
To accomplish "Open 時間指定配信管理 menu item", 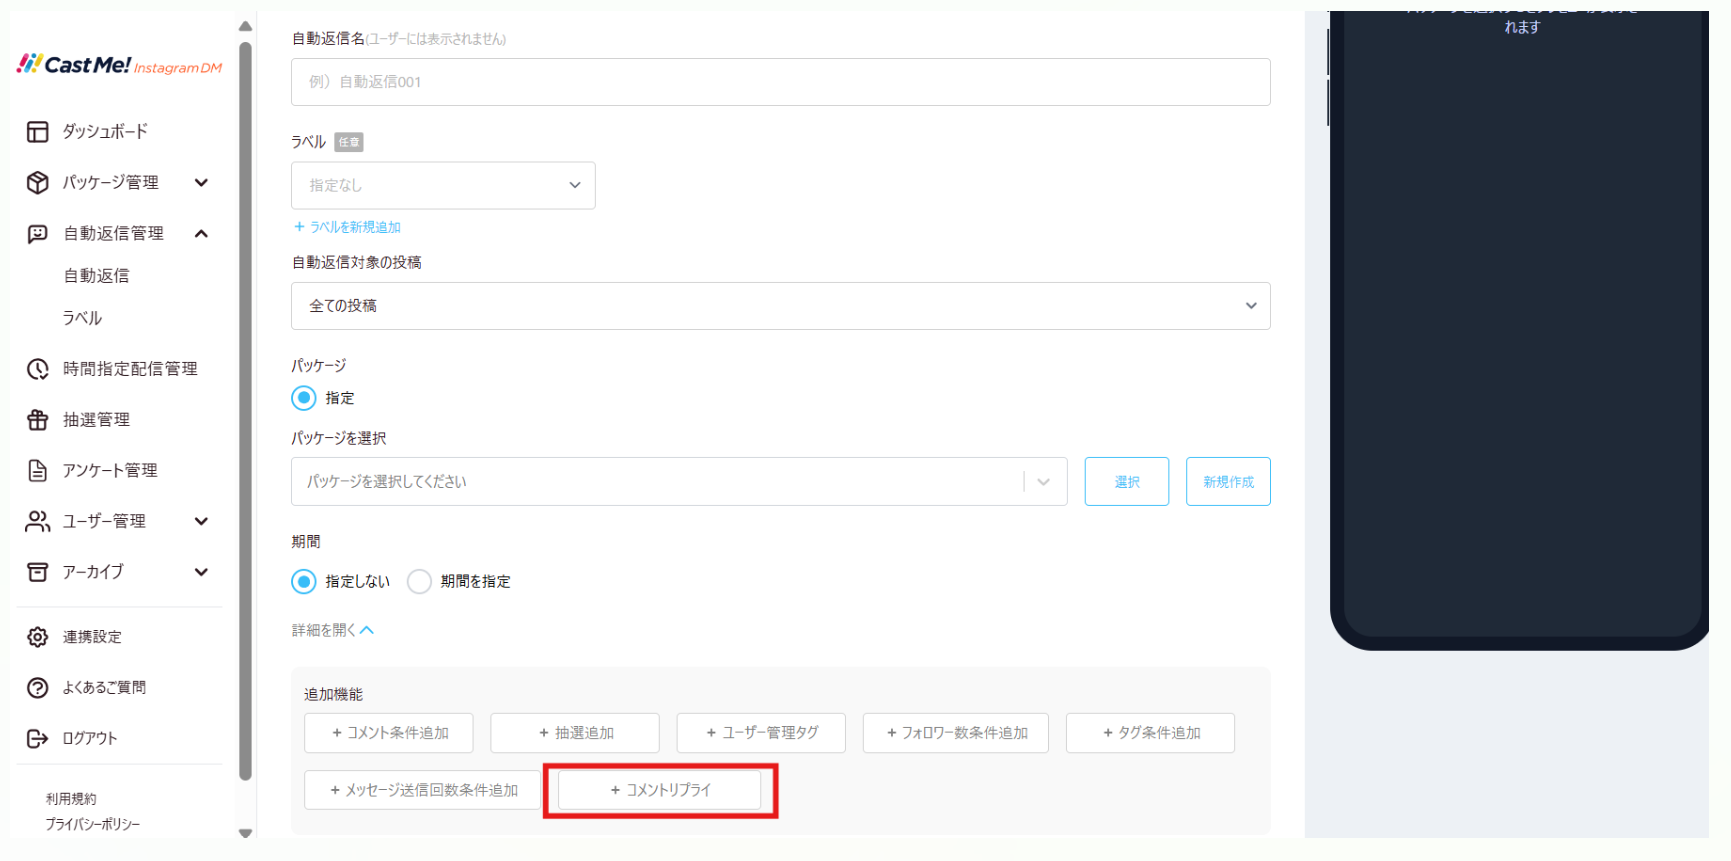I will point(130,369).
